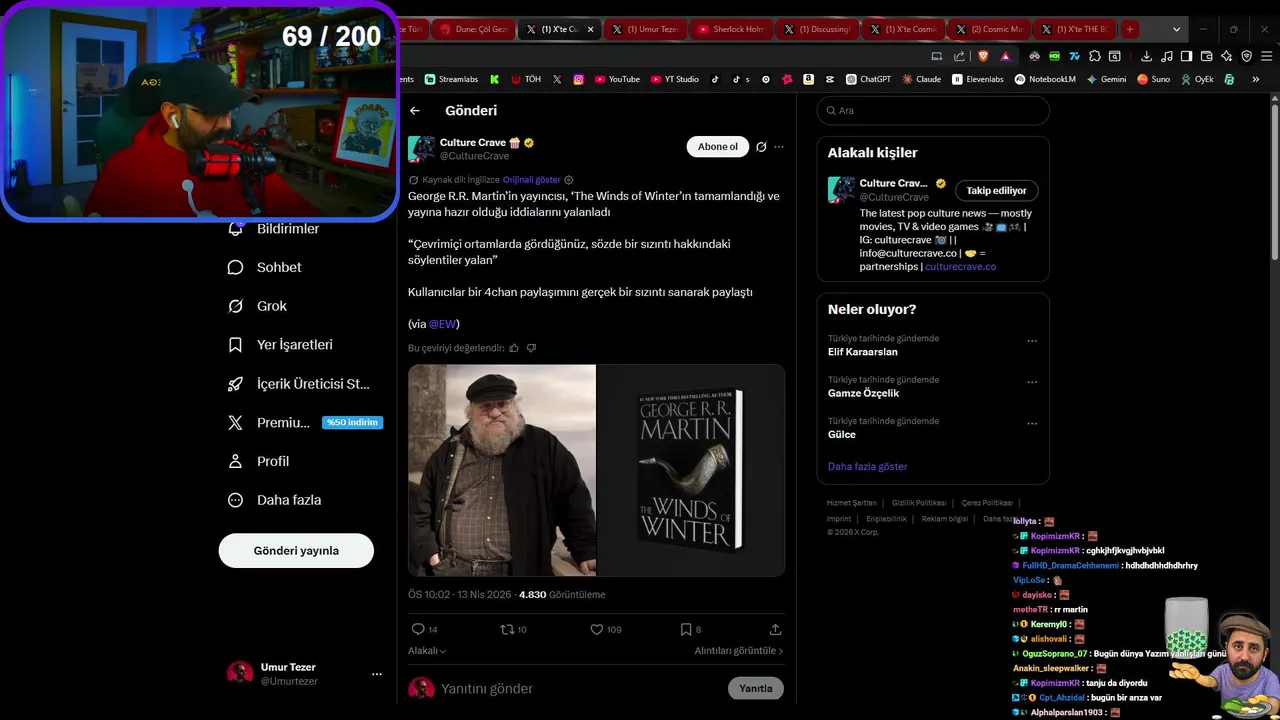Open İçerik Üreticisi Stüdyosu sidebar item
1280x720 pixels.
(299, 384)
